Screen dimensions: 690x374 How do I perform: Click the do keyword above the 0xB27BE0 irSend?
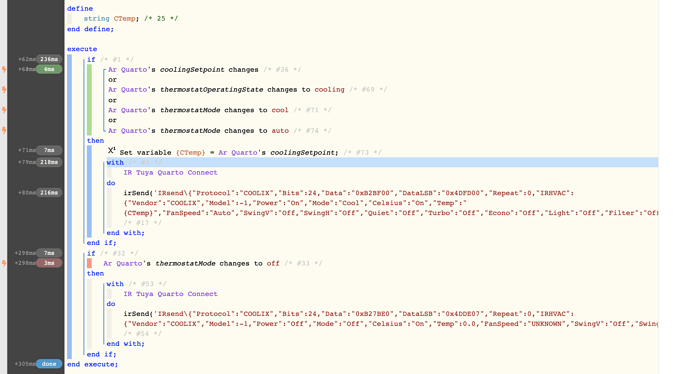click(x=111, y=304)
